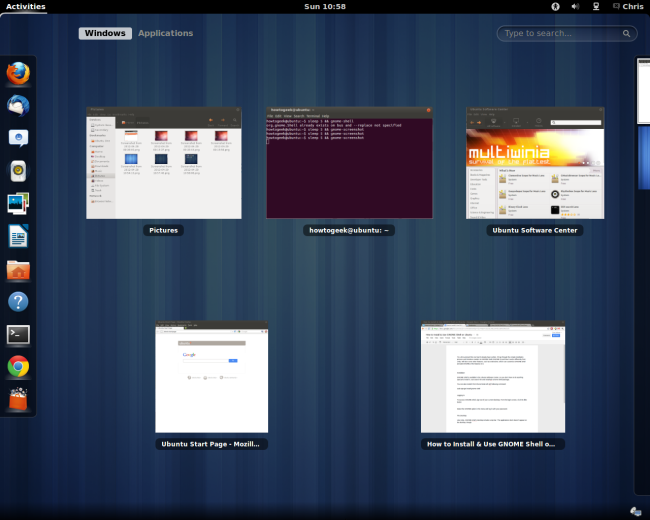Launch Terminal from the dash
650x520 pixels.
tap(18, 334)
